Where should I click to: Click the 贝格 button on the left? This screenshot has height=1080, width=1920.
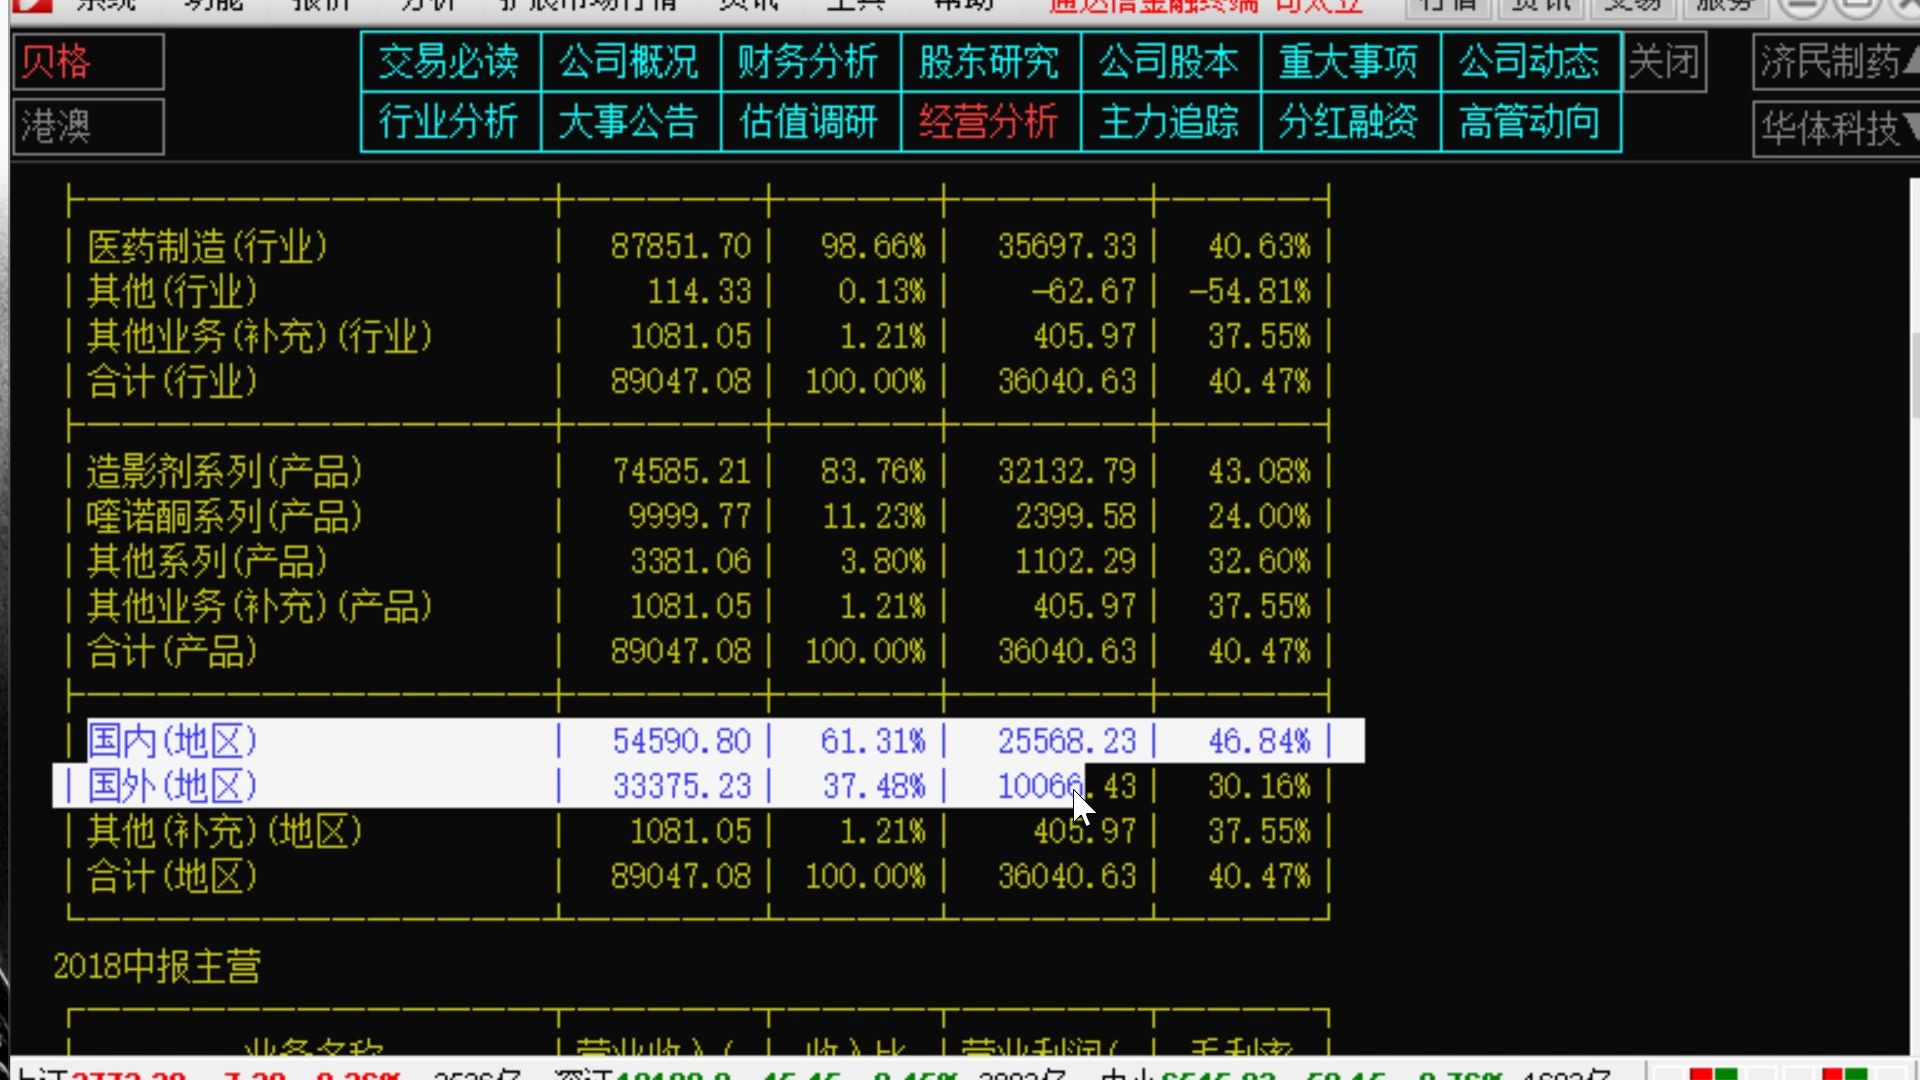[87, 61]
